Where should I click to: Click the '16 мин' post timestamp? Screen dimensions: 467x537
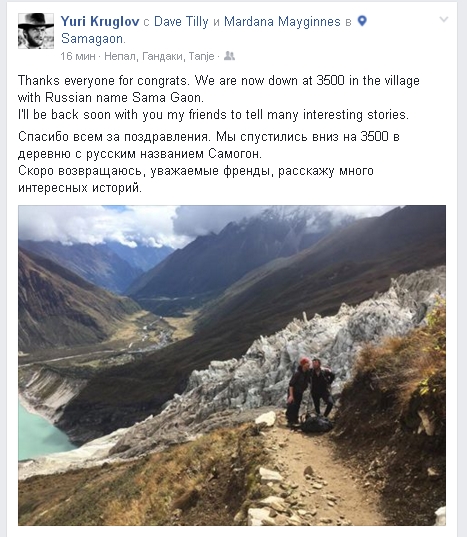[78, 56]
